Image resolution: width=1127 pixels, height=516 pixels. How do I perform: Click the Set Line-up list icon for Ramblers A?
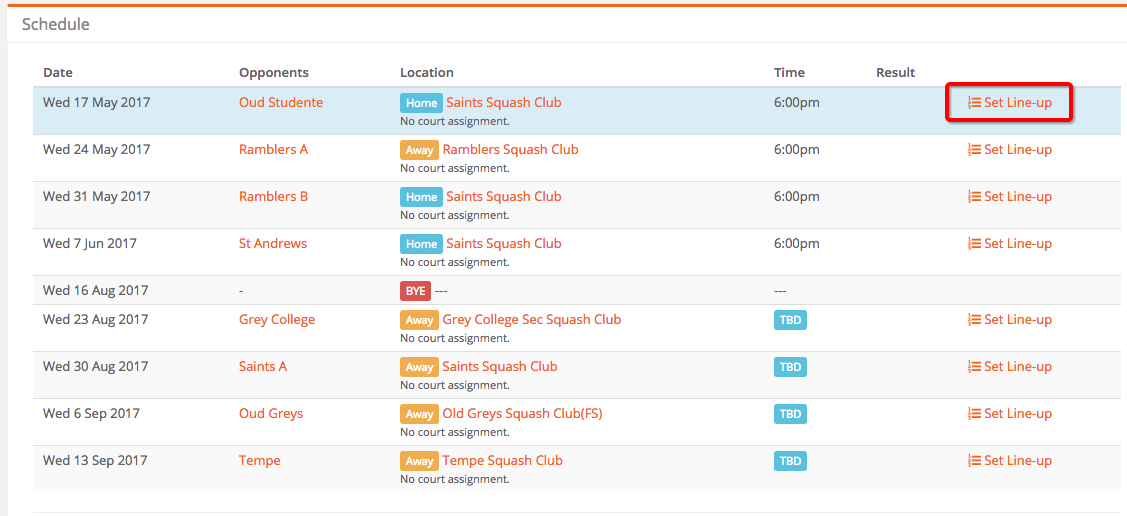[975, 149]
